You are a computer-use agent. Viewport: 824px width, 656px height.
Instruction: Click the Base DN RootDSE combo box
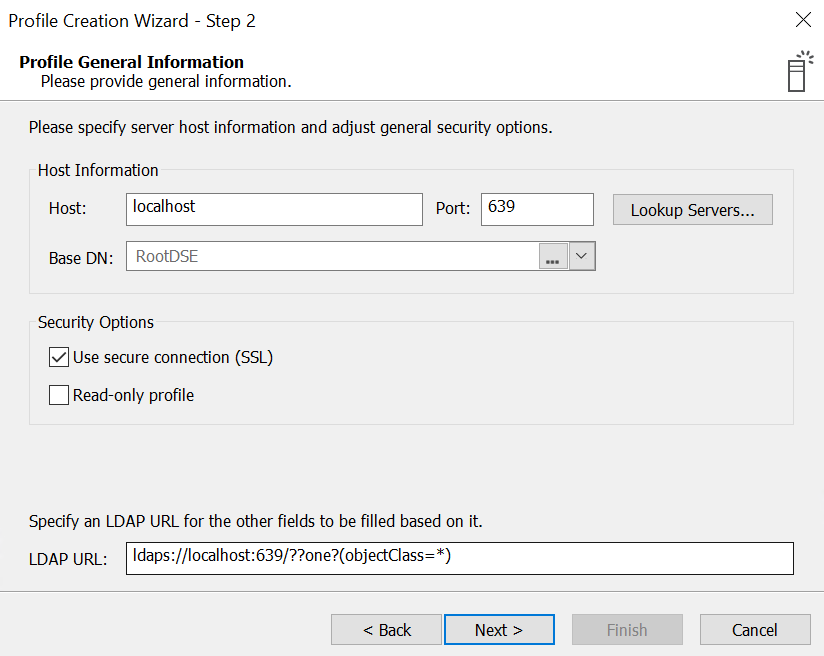click(332, 257)
